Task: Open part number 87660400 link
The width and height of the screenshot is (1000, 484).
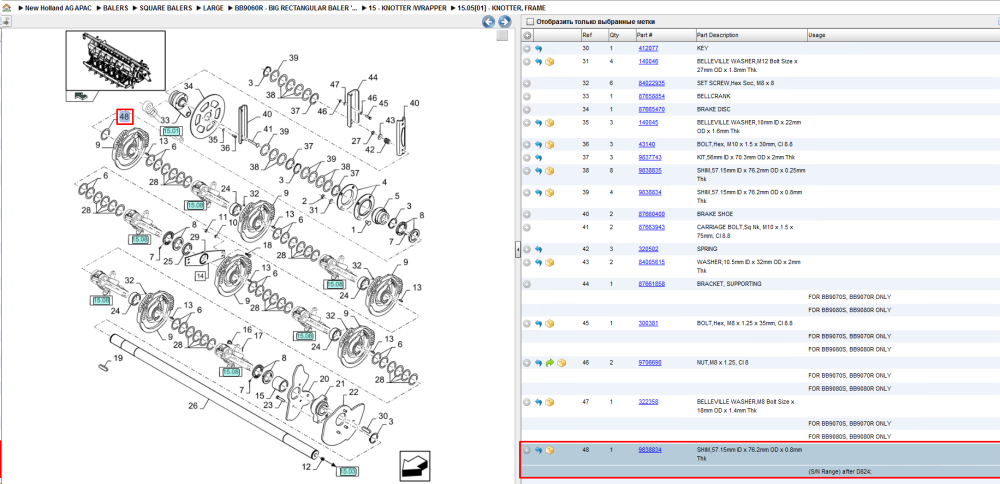Action: point(652,214)
